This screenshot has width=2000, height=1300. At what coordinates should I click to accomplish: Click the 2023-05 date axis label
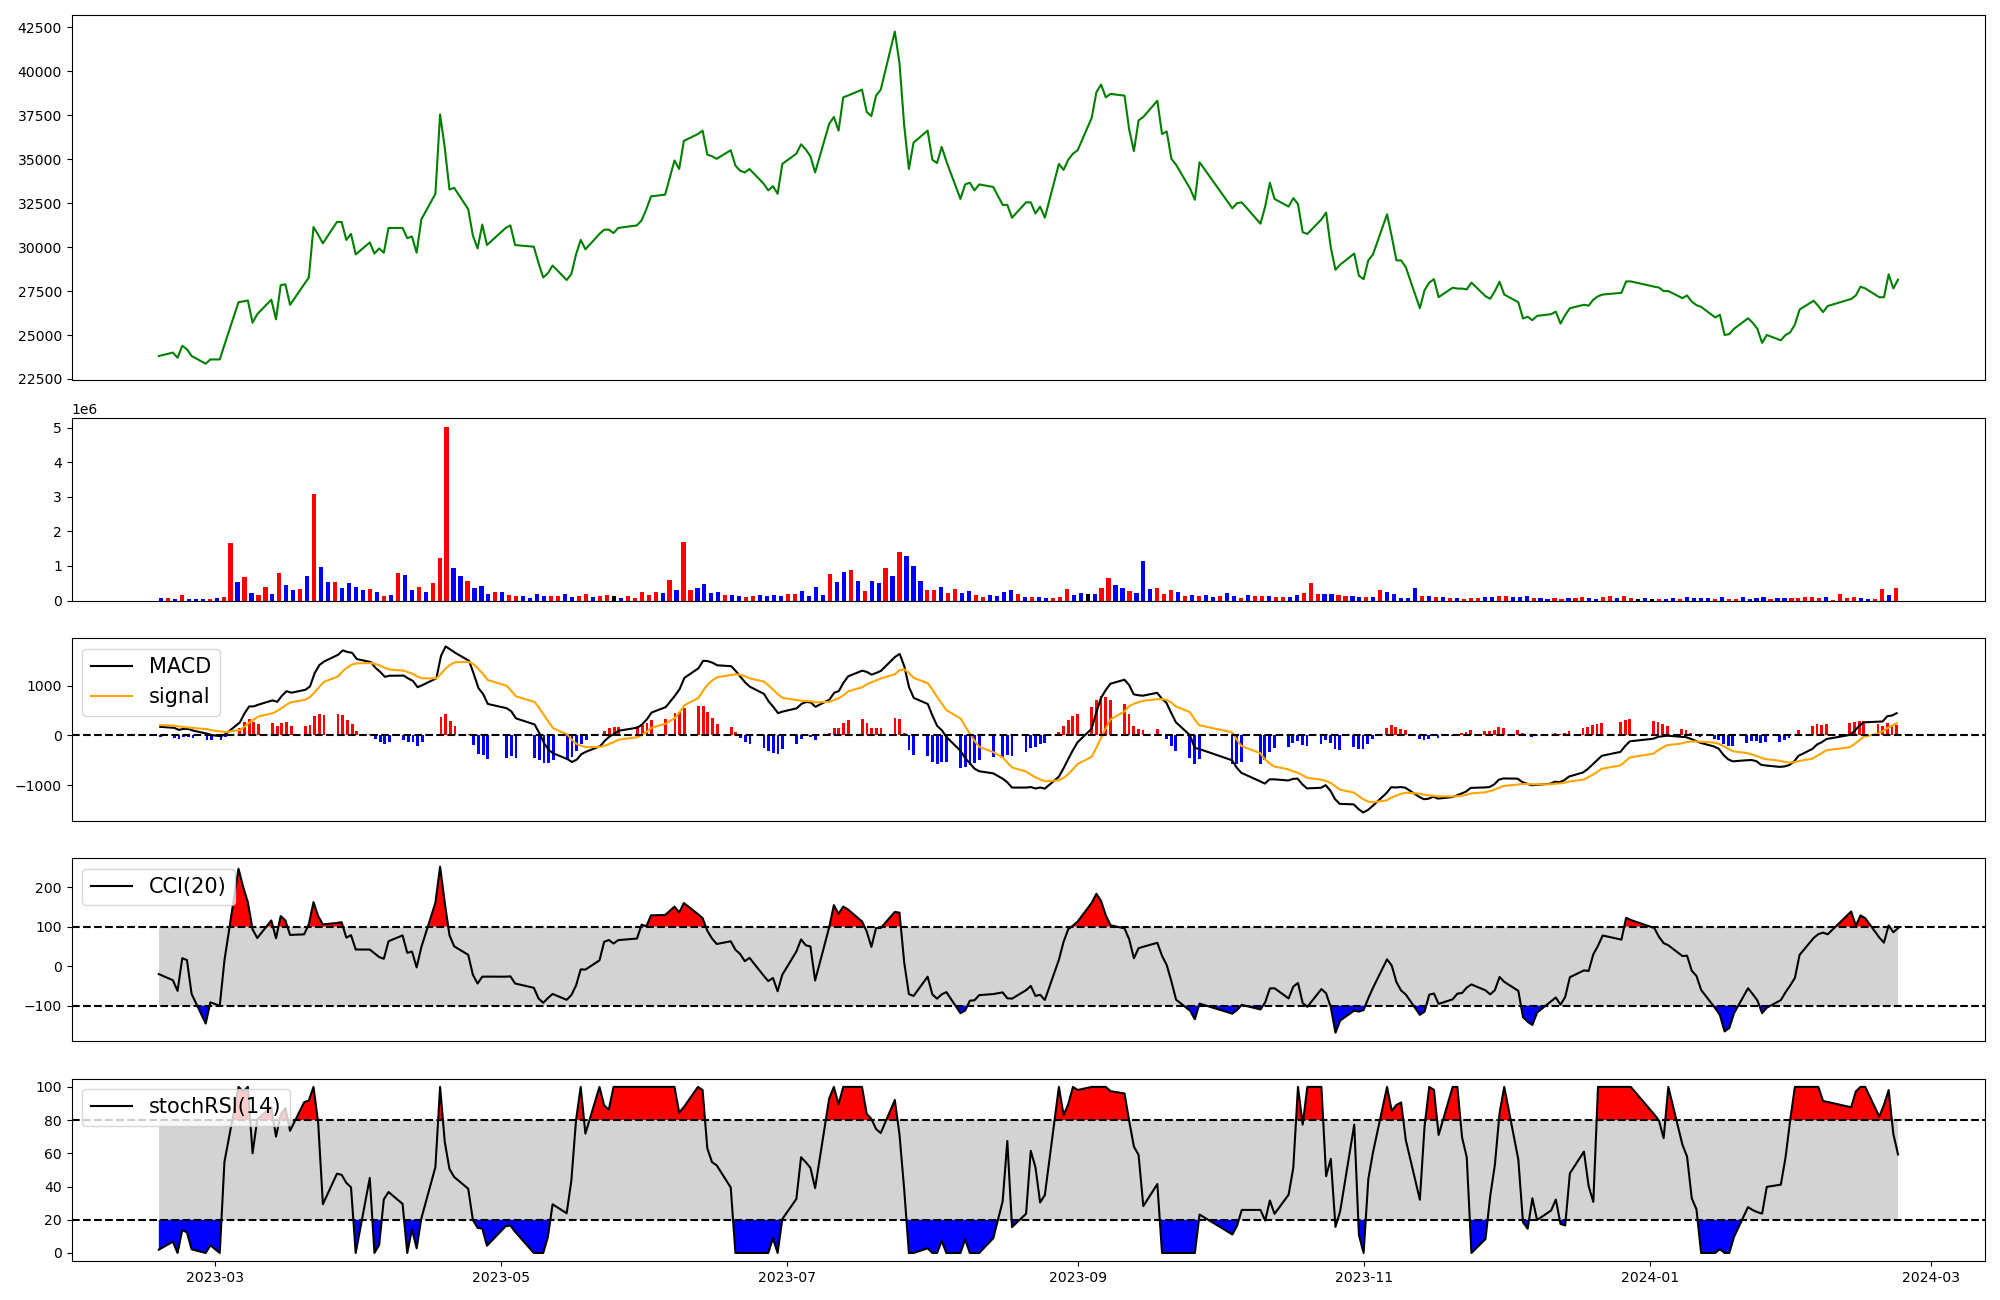click(501, 1277)
